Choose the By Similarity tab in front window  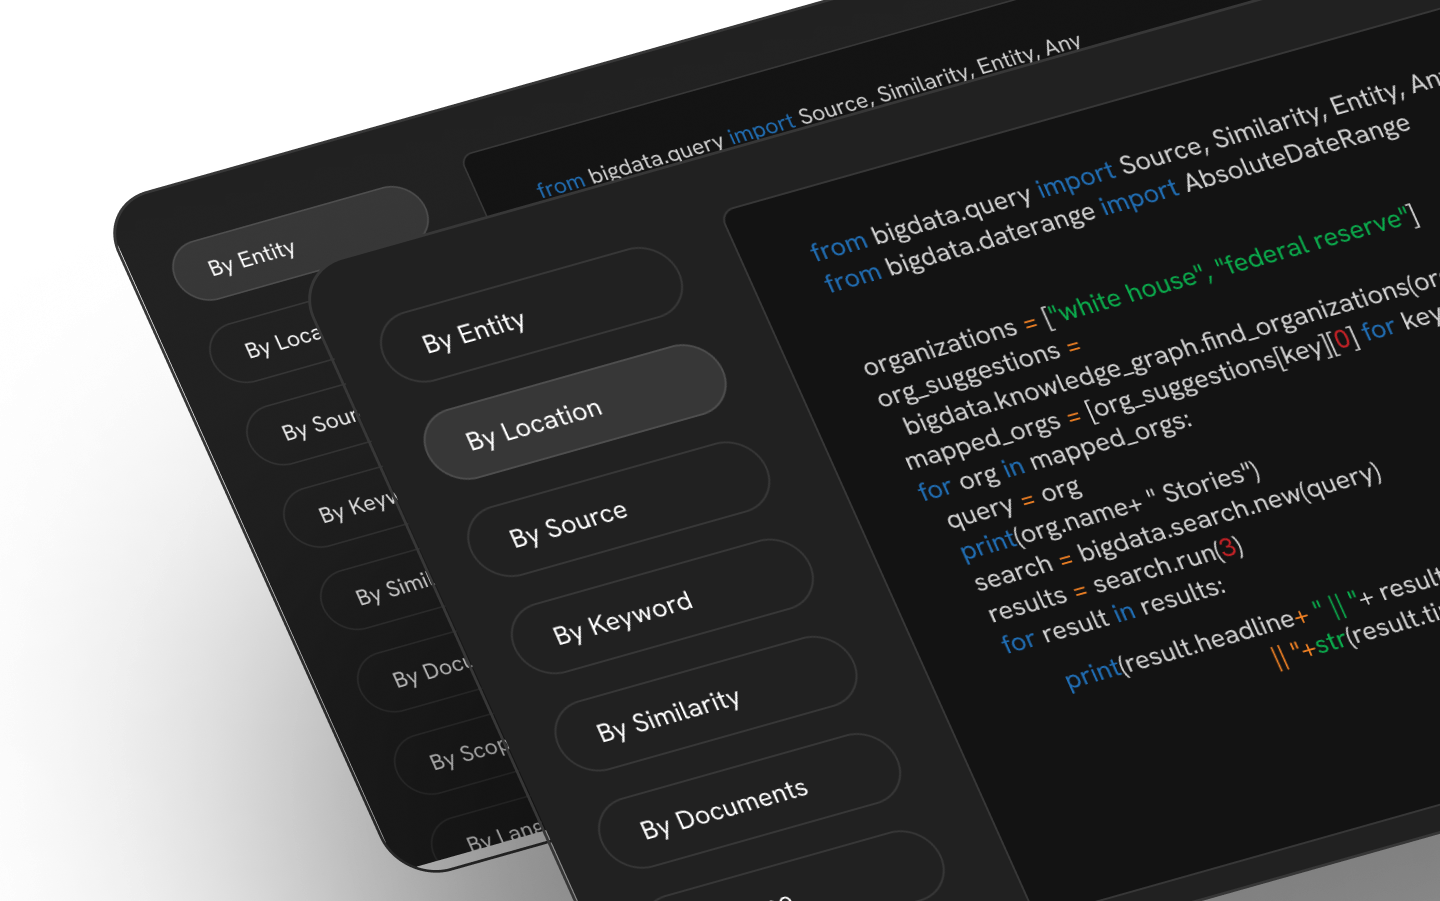[x=706, y=703]
